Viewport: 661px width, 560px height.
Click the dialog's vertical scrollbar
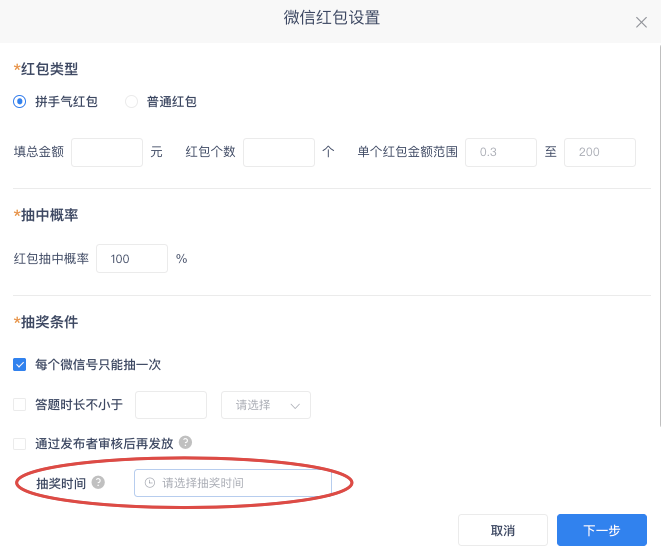point(659,234)
